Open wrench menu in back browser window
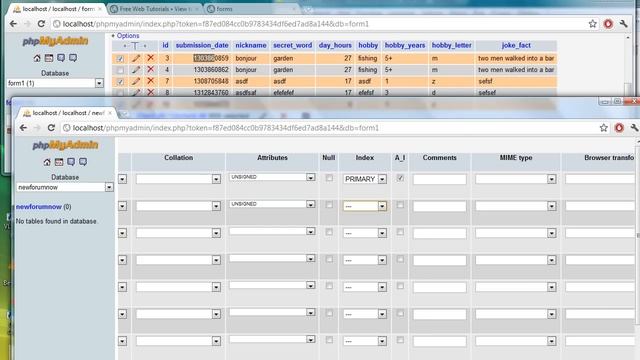This screenshot has width=640, height=360. [x=623, y=24]
